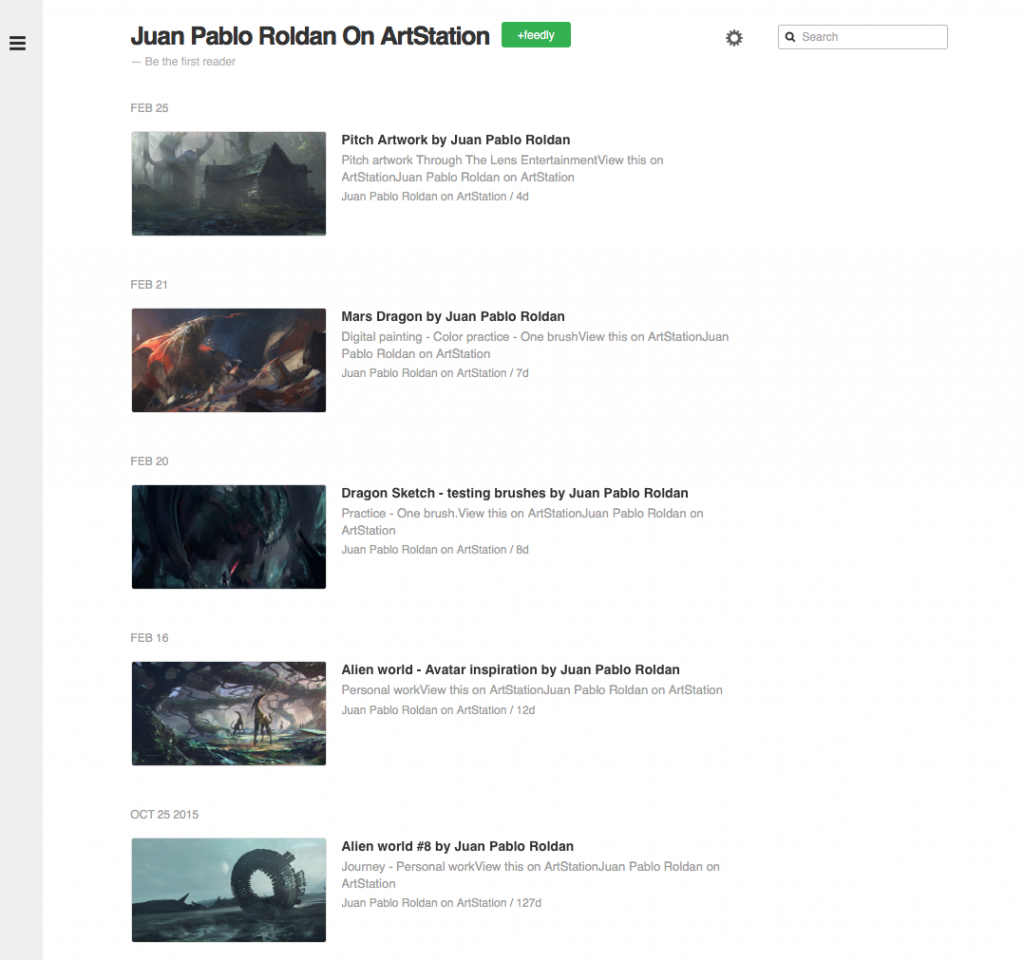Click the magnifier icon in search box
This screenshot has width=1024, height=960.
790,37
